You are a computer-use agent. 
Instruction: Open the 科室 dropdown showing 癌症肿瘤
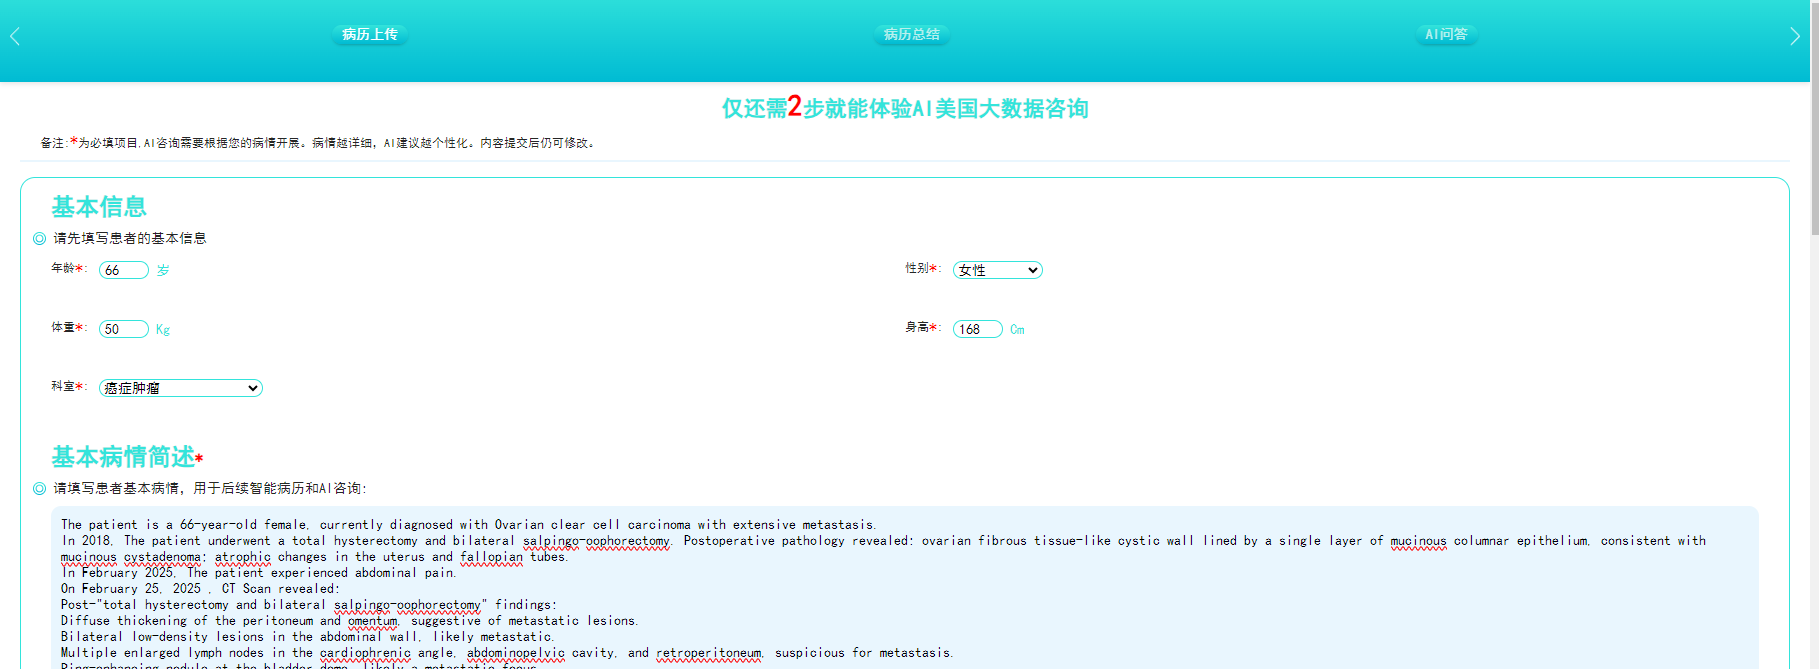pos(181,388)
